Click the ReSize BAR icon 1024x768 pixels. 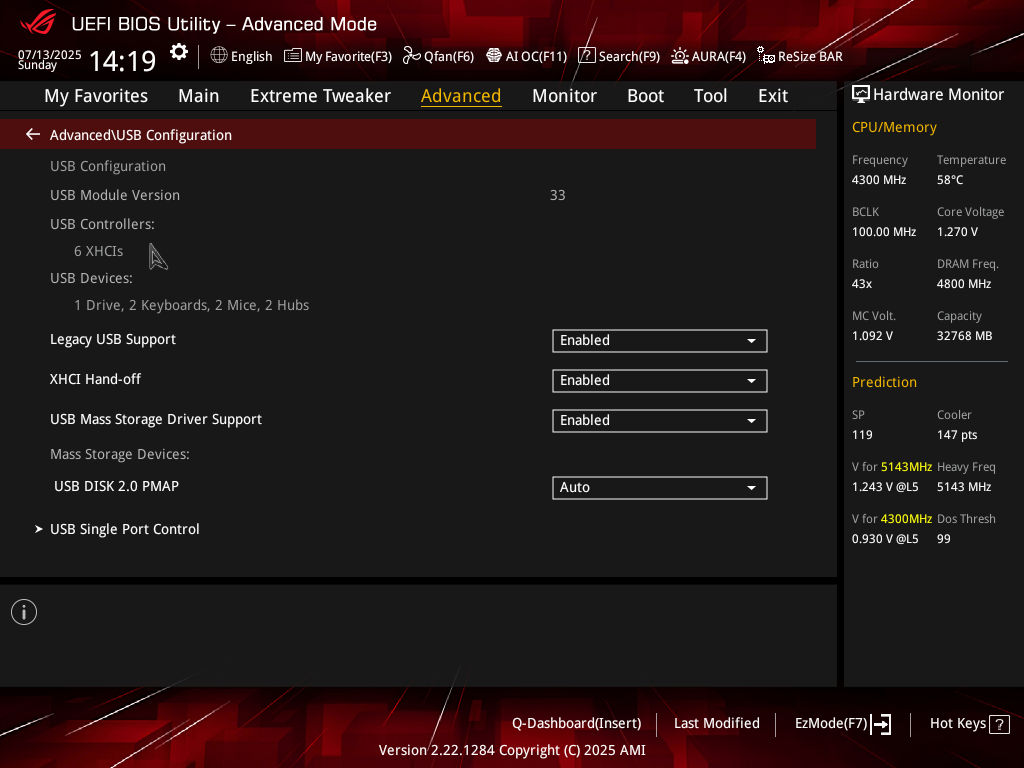tap(765, 56)
